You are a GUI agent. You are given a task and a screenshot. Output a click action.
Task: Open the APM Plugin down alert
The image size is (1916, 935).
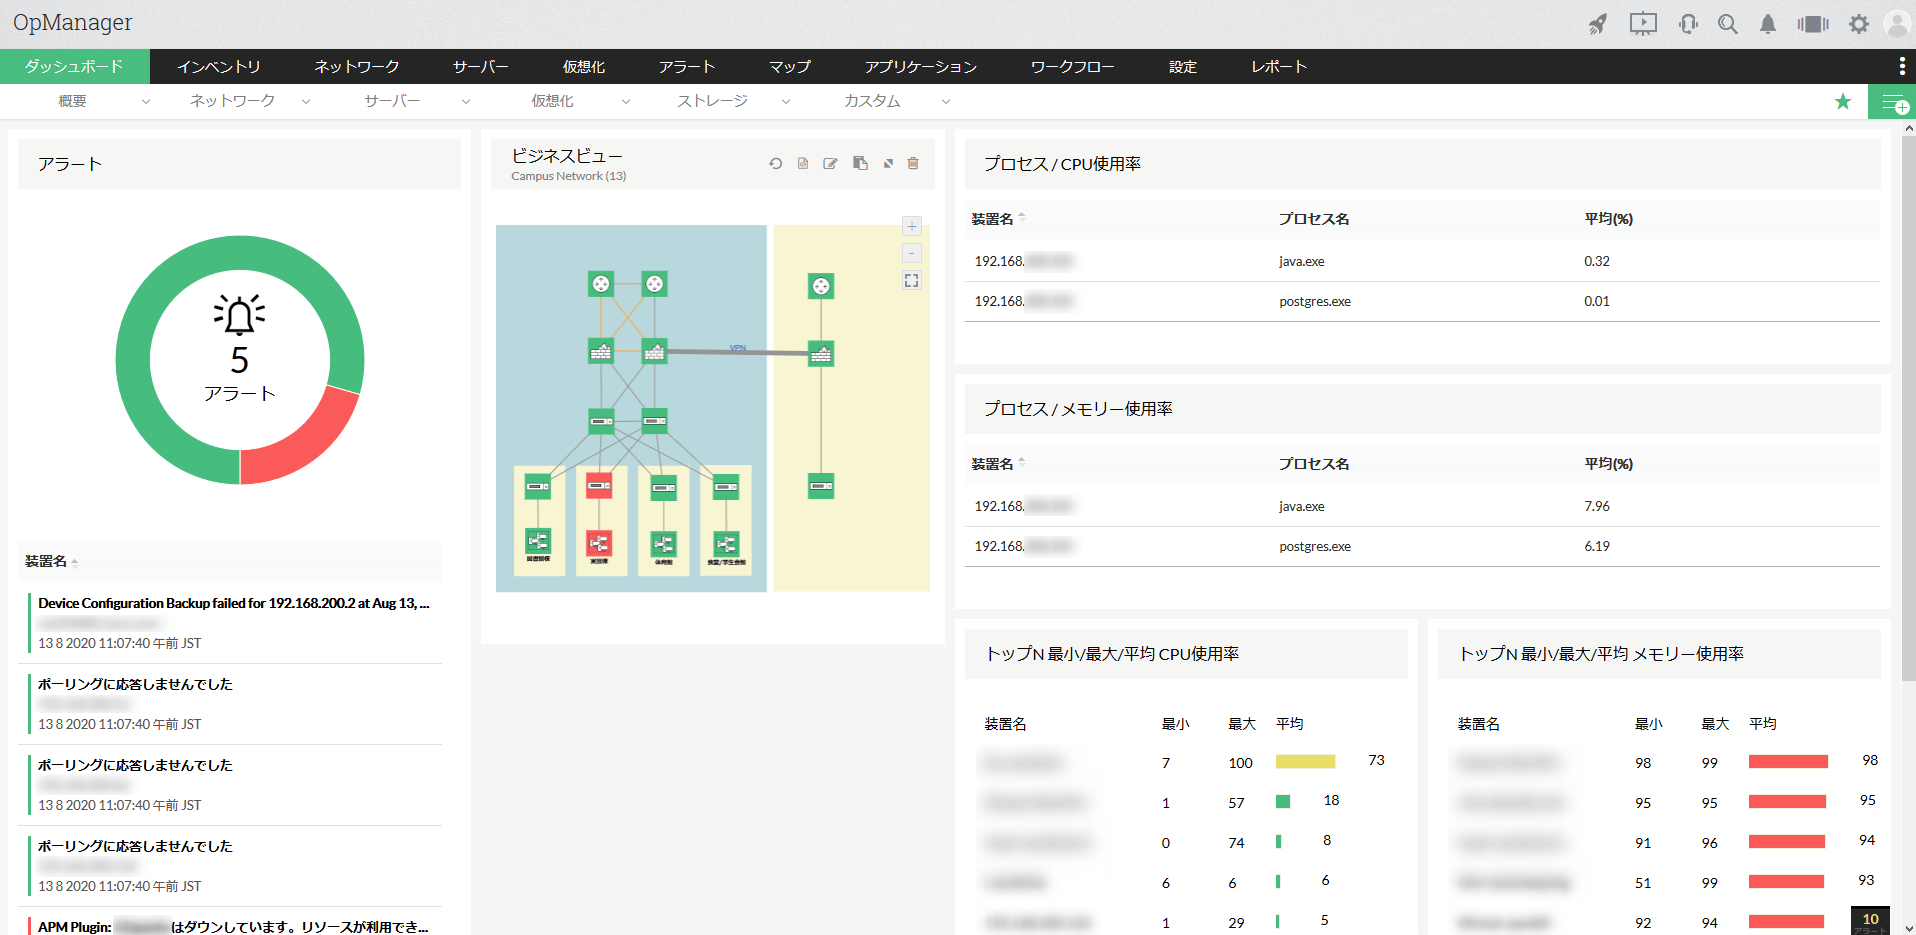click(x=233, y=927)
